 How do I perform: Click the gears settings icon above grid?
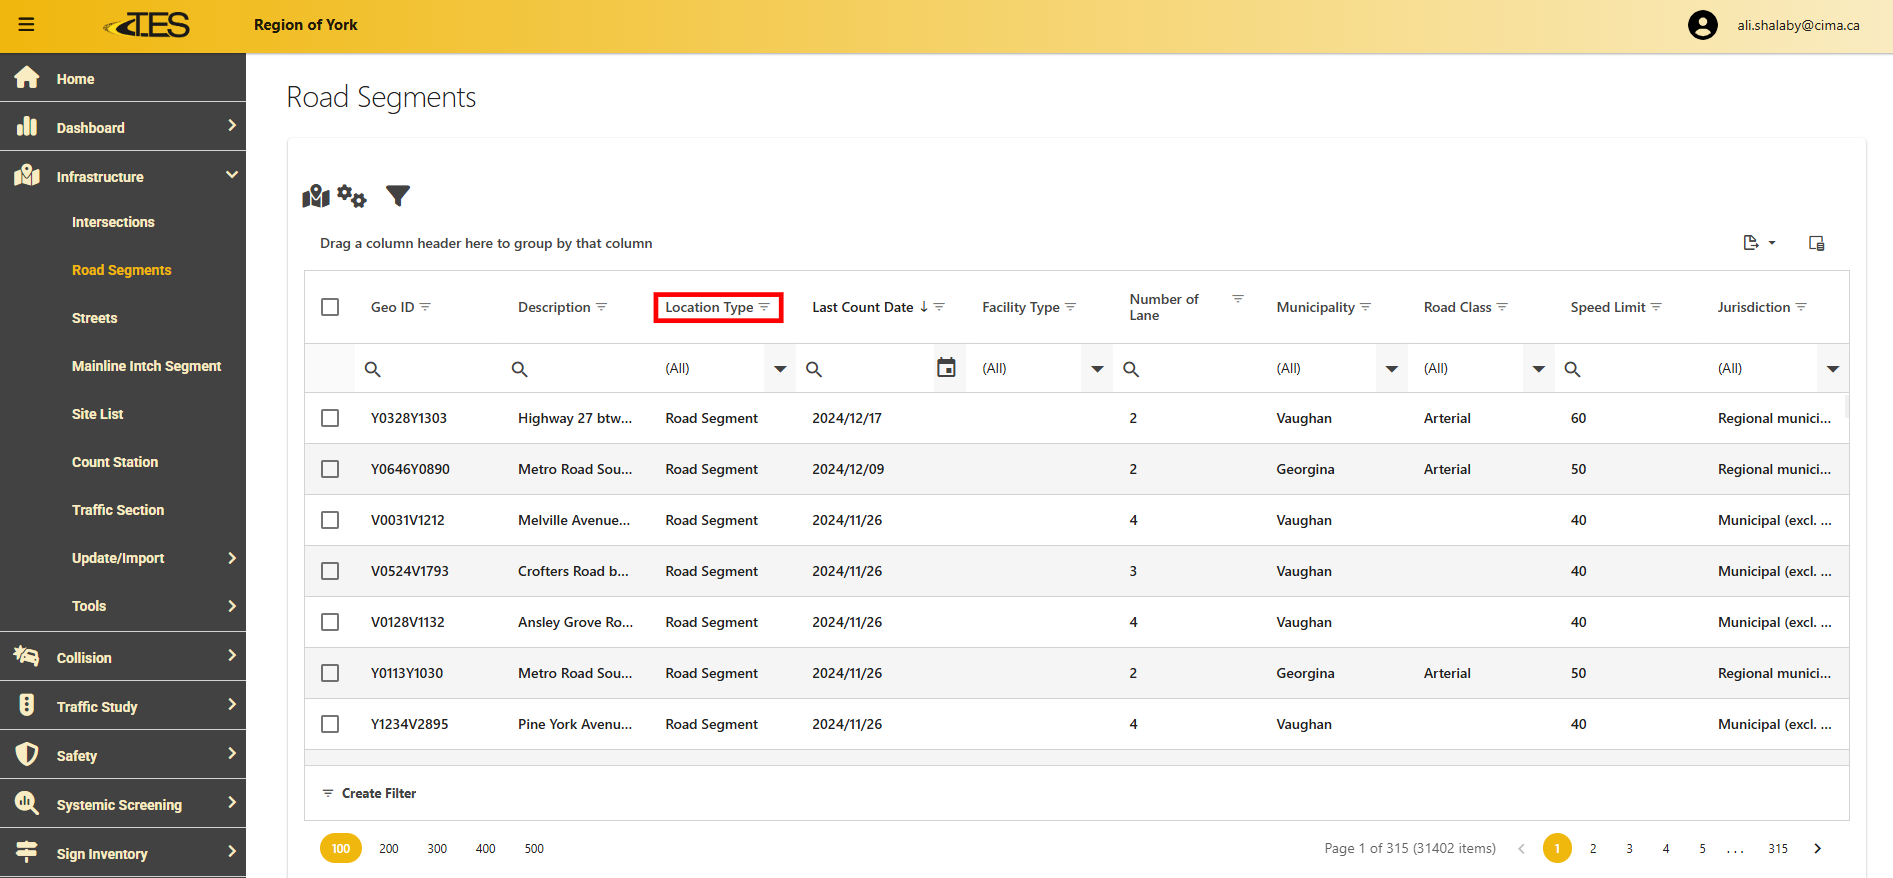pyautogui.click(x=352, y=196)
